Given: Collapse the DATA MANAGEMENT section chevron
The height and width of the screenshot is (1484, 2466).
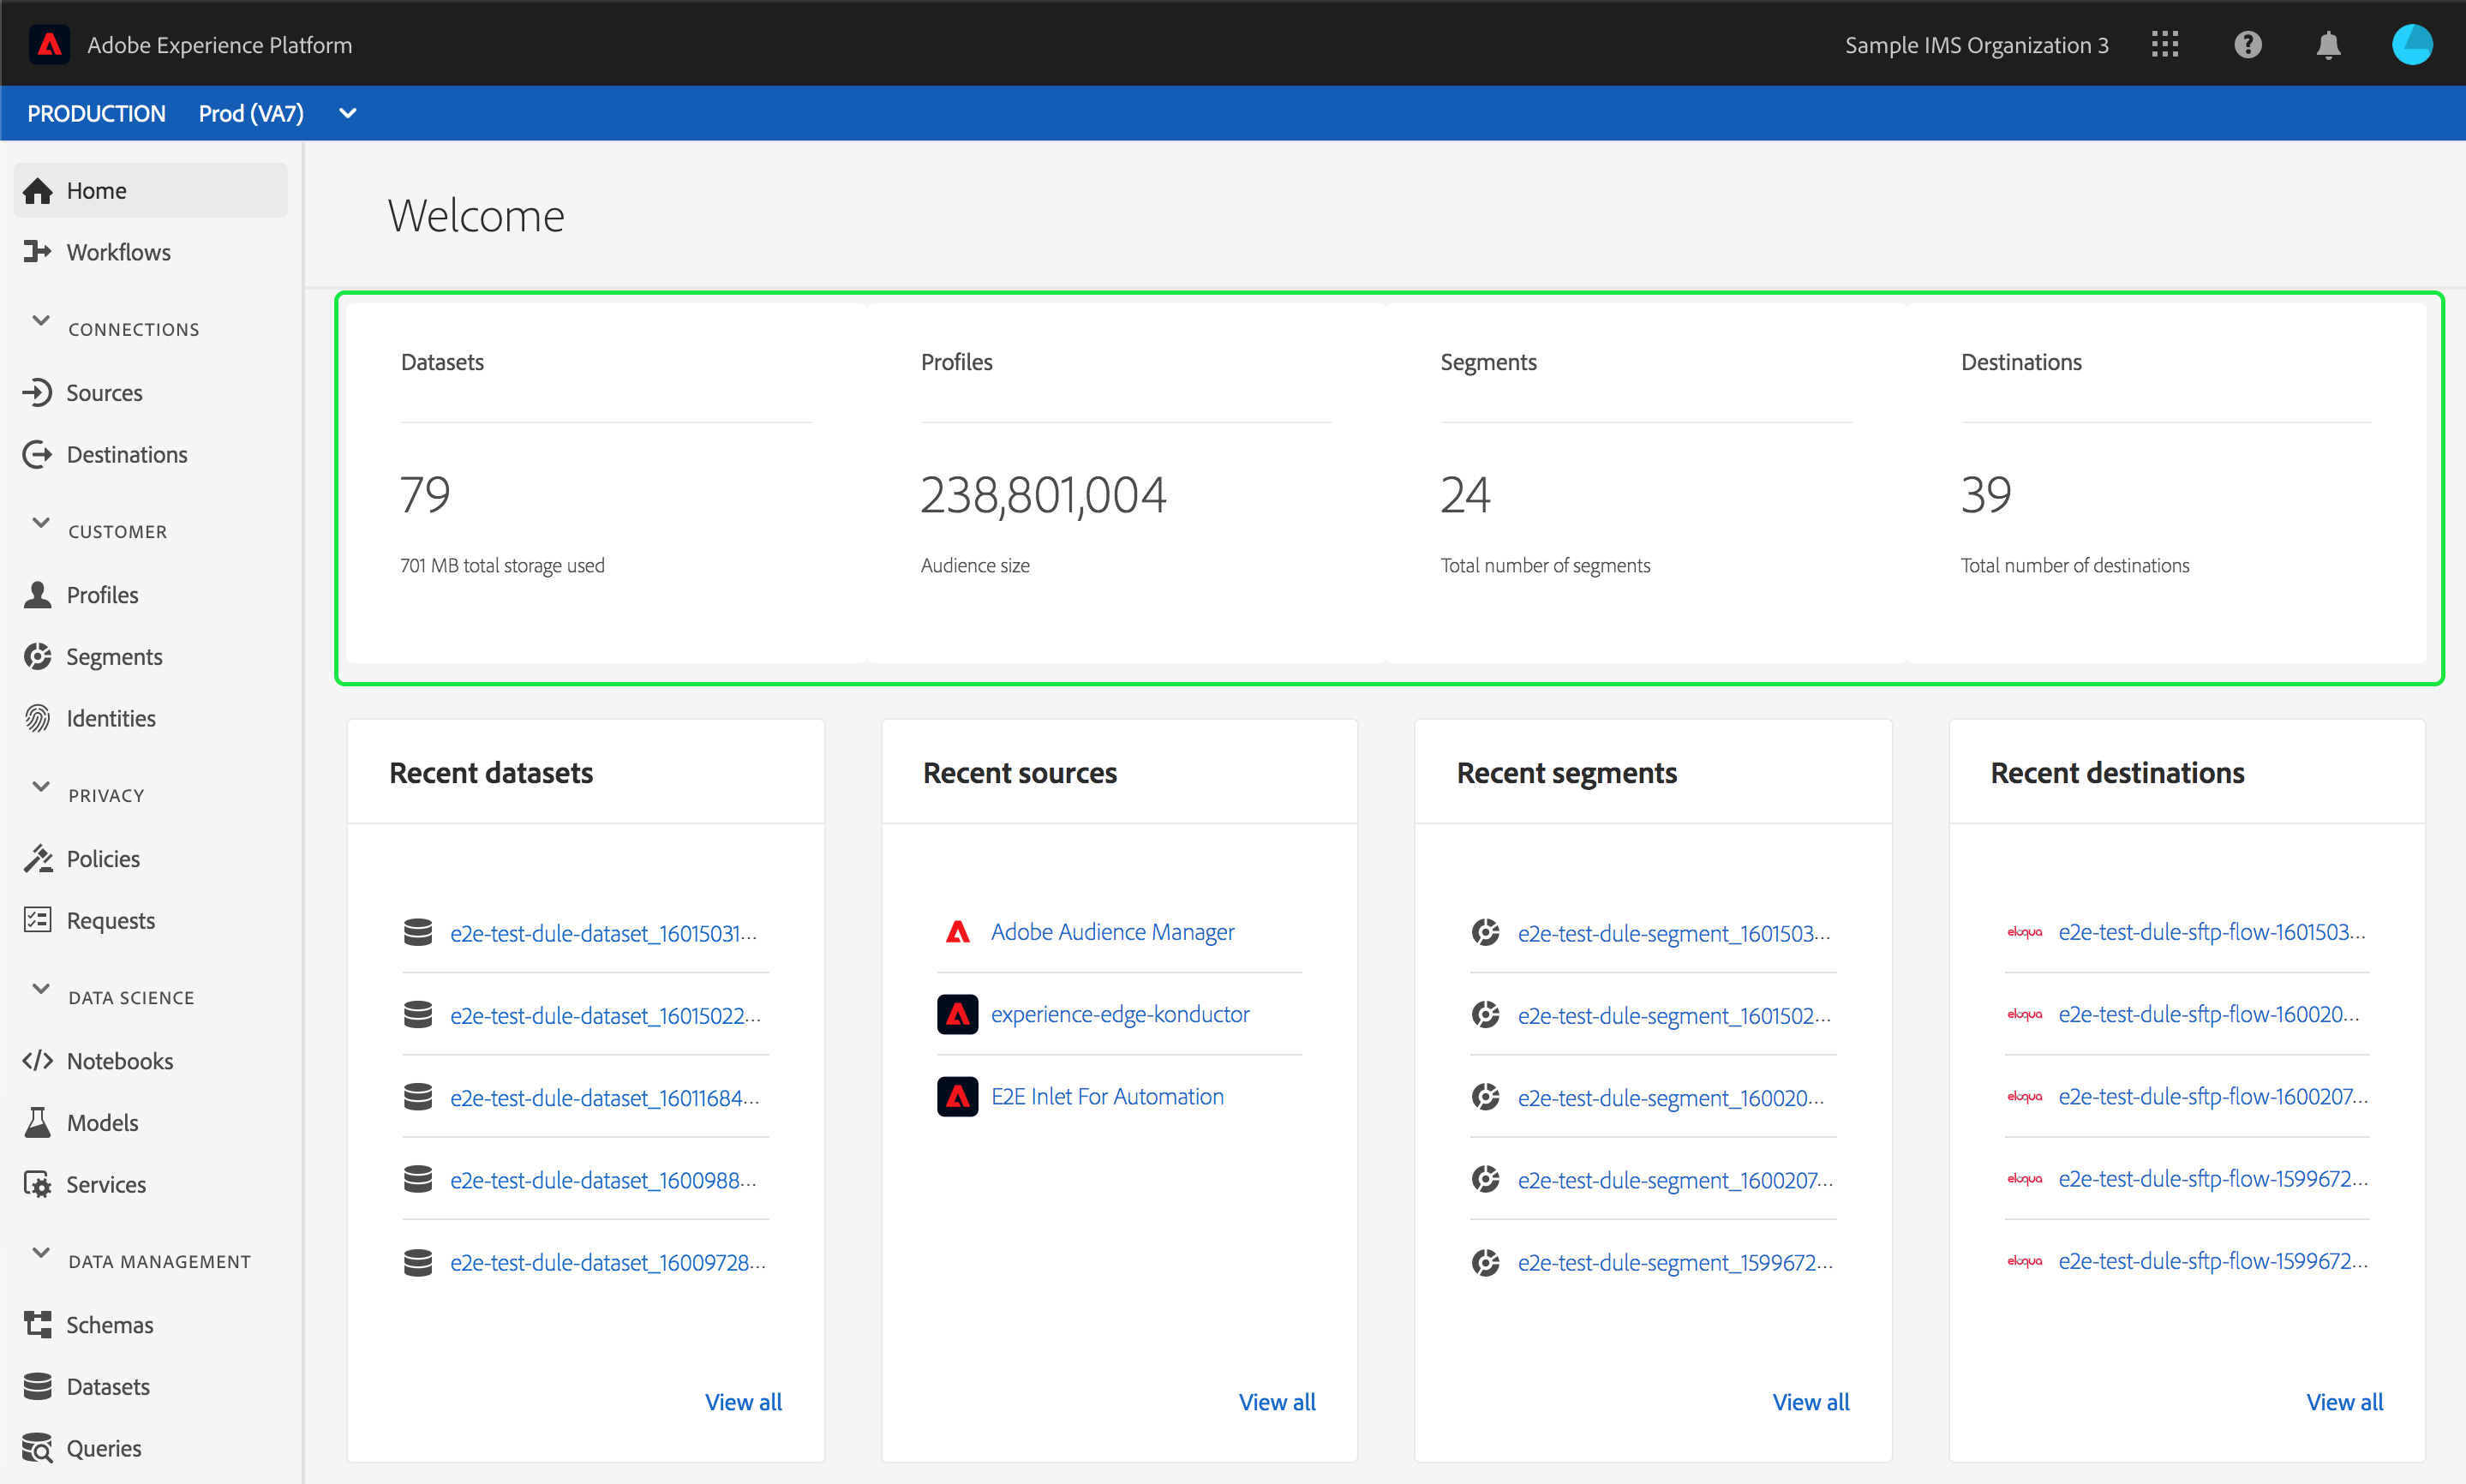Looking at the screenshot, I should point(41,1253).
